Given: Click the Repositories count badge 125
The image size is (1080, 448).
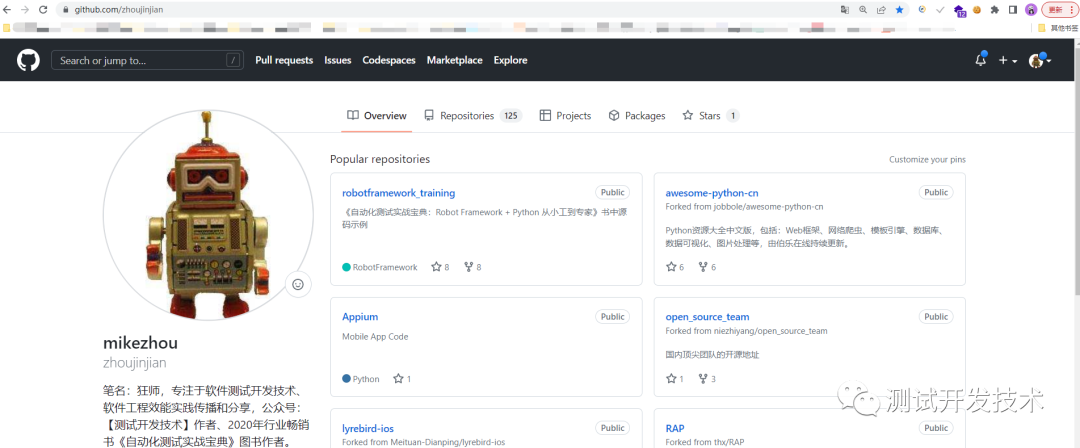Looking at the screenshot, I should (510, 116).
